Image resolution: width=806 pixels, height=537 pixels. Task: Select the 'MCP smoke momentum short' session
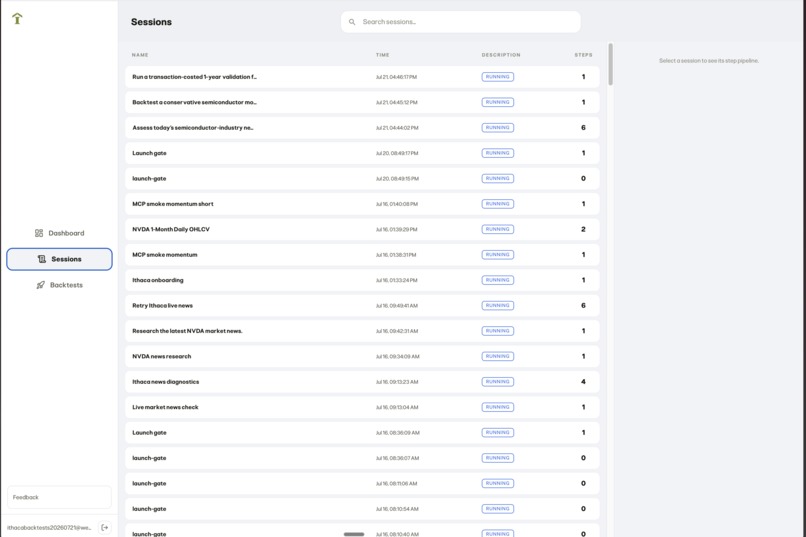362,204
